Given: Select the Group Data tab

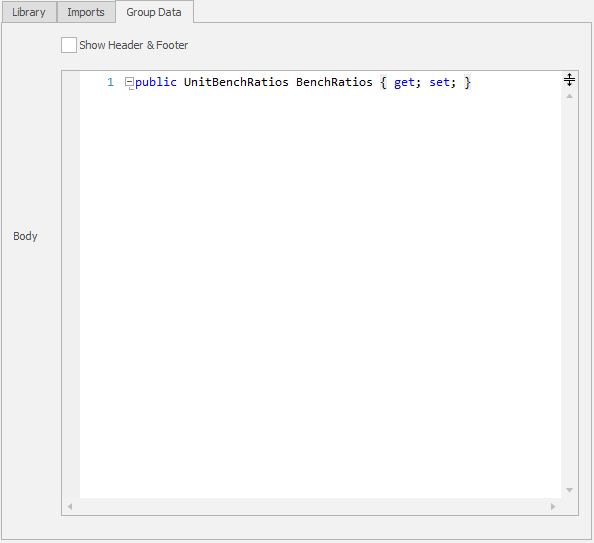Looking at the screenshot, I should point(154,12).
